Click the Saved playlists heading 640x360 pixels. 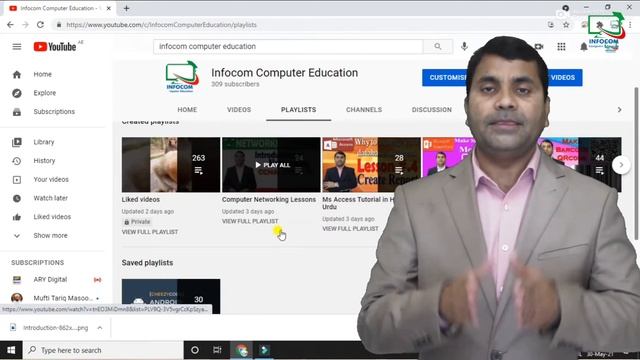(x=147, y=263)
